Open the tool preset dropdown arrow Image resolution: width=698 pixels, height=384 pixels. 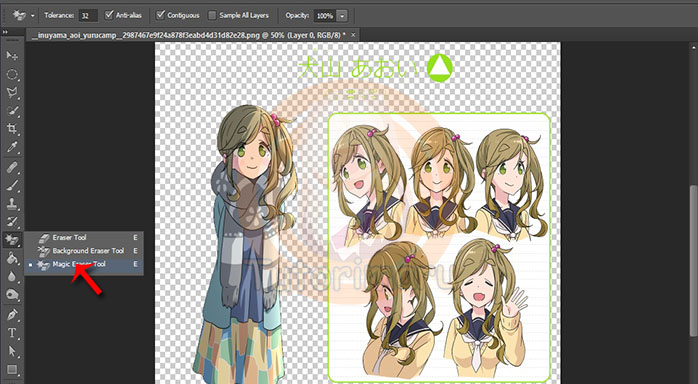click(33, 16)
